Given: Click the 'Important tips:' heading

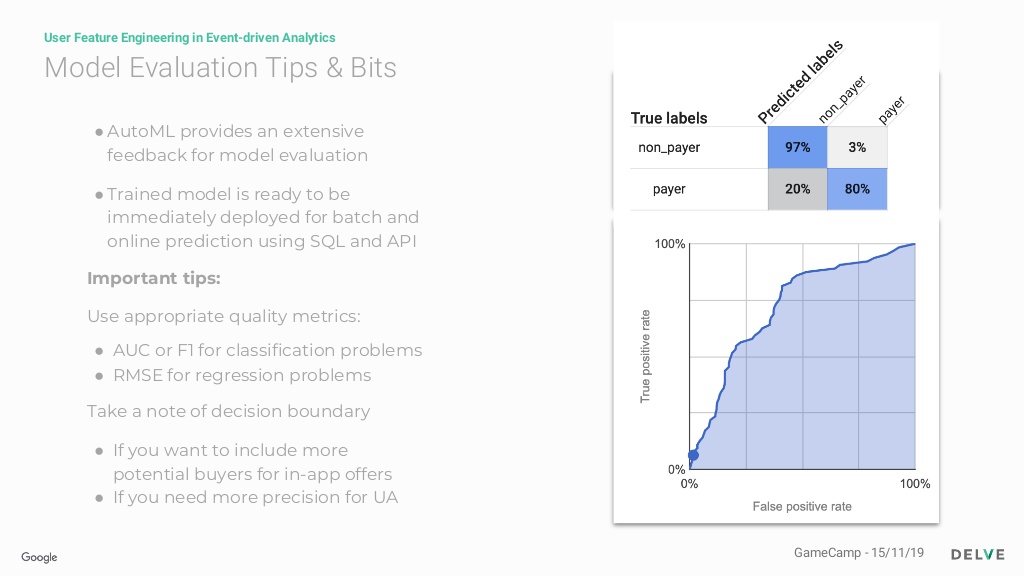Looking at the screenshot, I should coord(153,278).
